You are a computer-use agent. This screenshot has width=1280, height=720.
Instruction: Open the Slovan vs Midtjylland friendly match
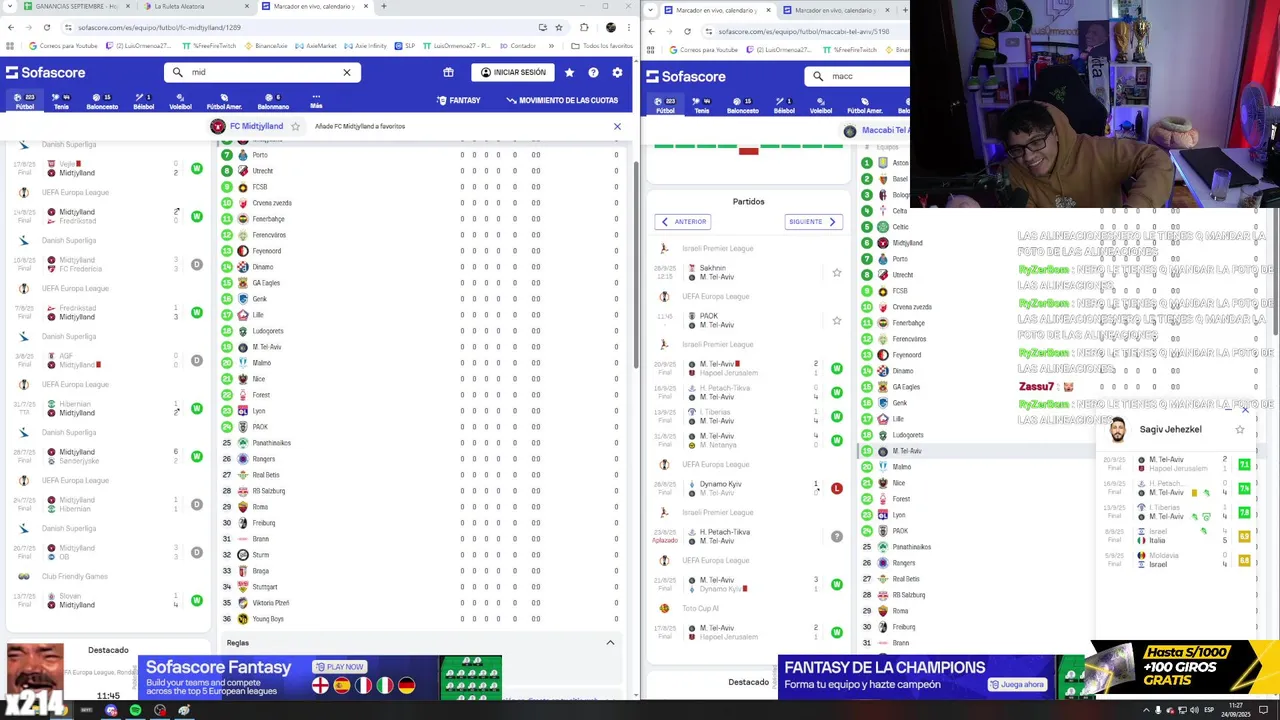(x=110, y=600)
